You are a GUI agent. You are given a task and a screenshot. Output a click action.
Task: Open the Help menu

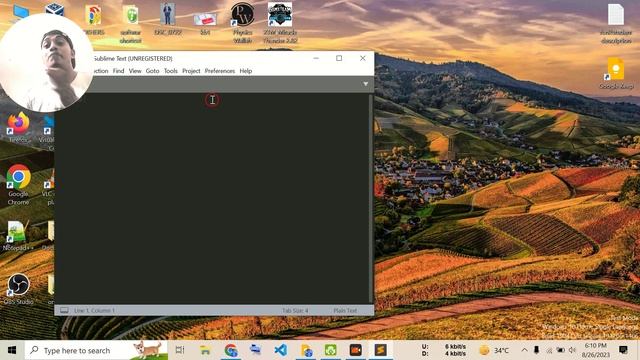pyautogui.click(x=246, y=71)
